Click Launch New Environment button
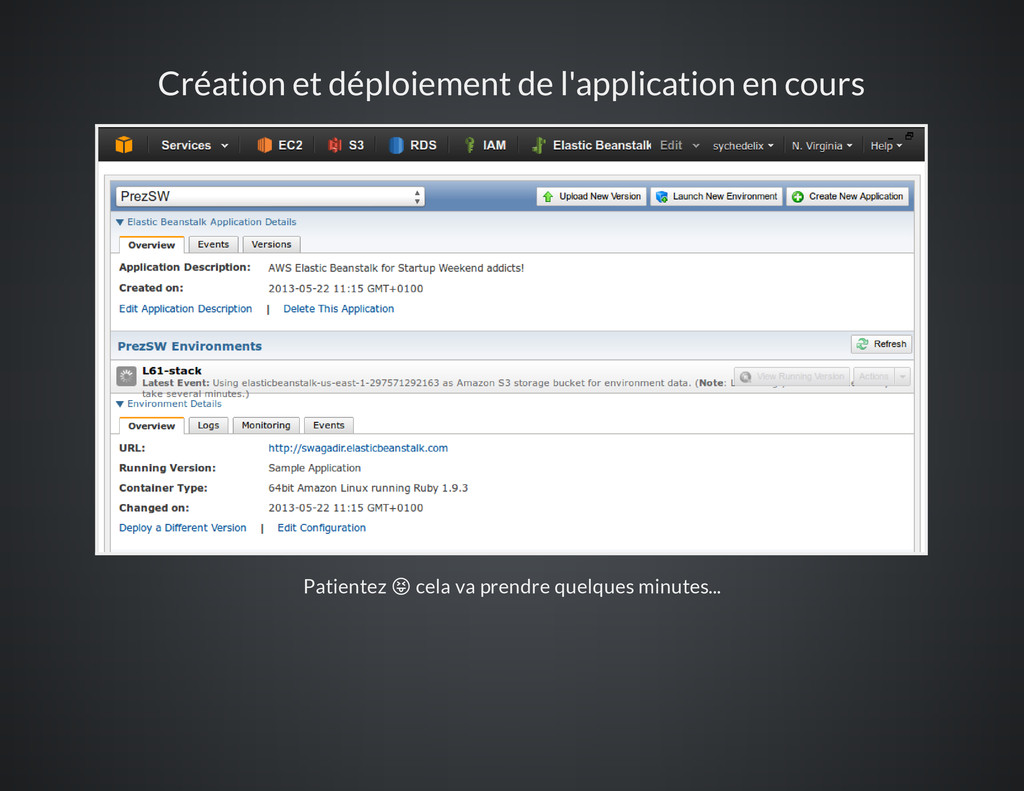 coord(716,197)
